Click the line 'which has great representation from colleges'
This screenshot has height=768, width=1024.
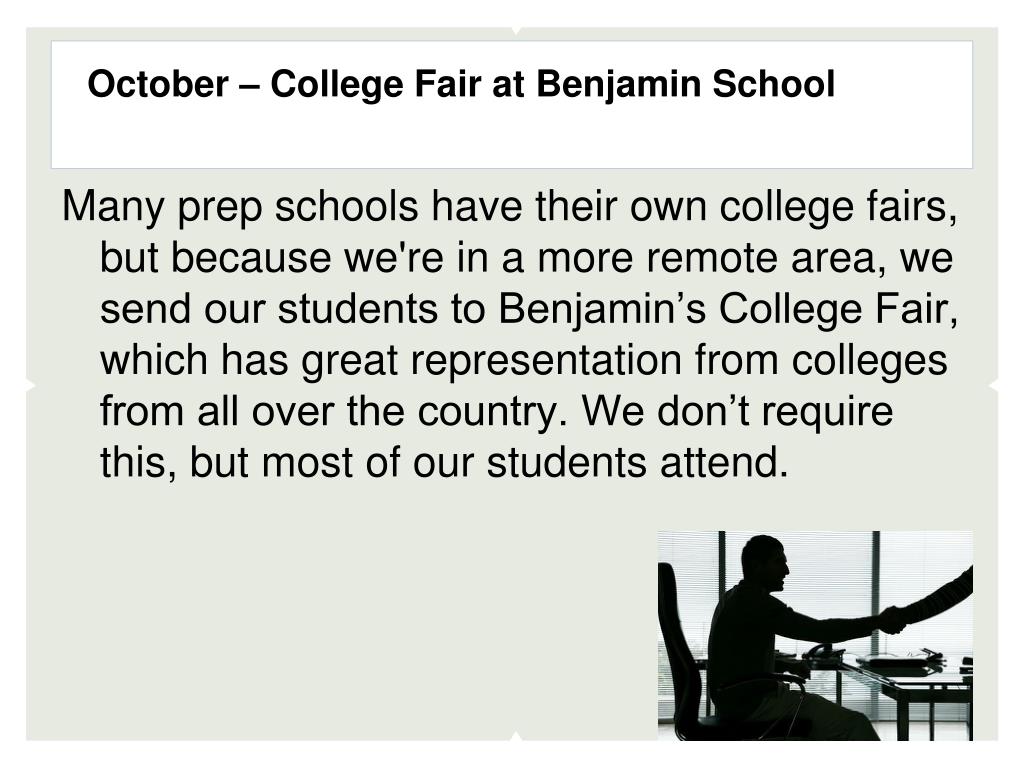[523, 360]
